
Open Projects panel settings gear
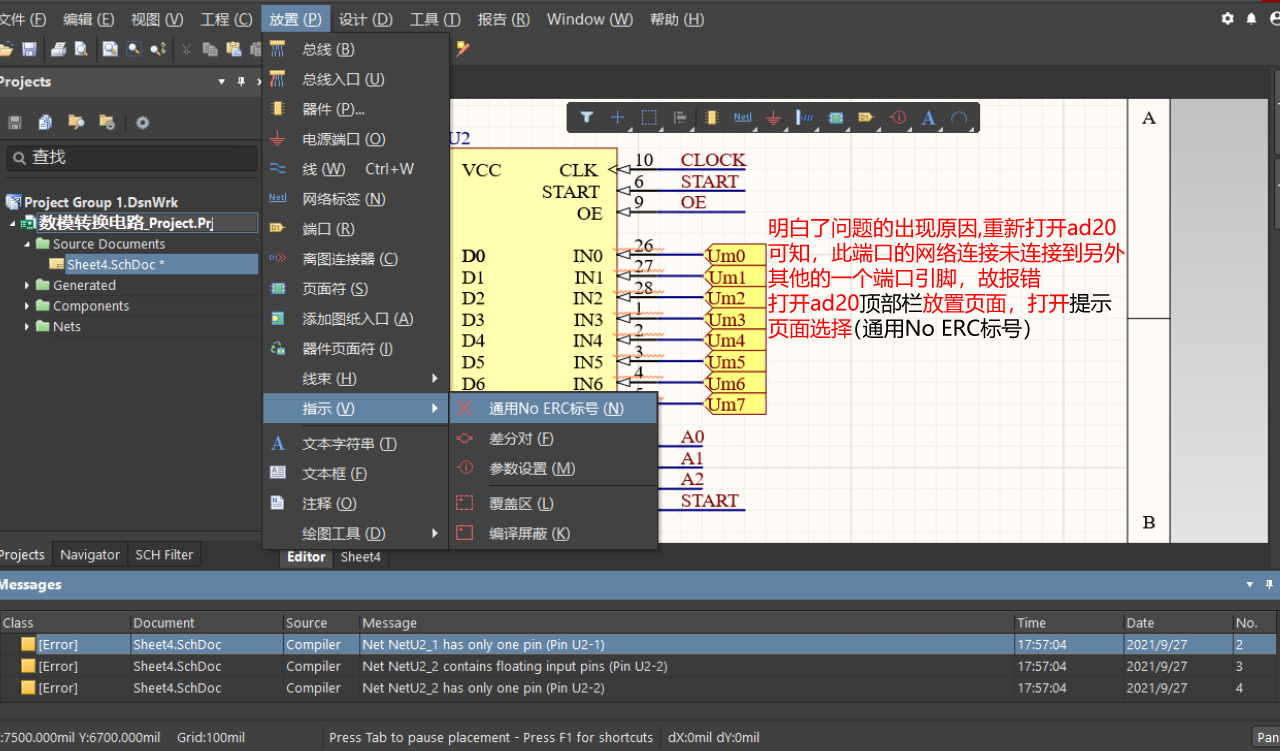[142, 122]
